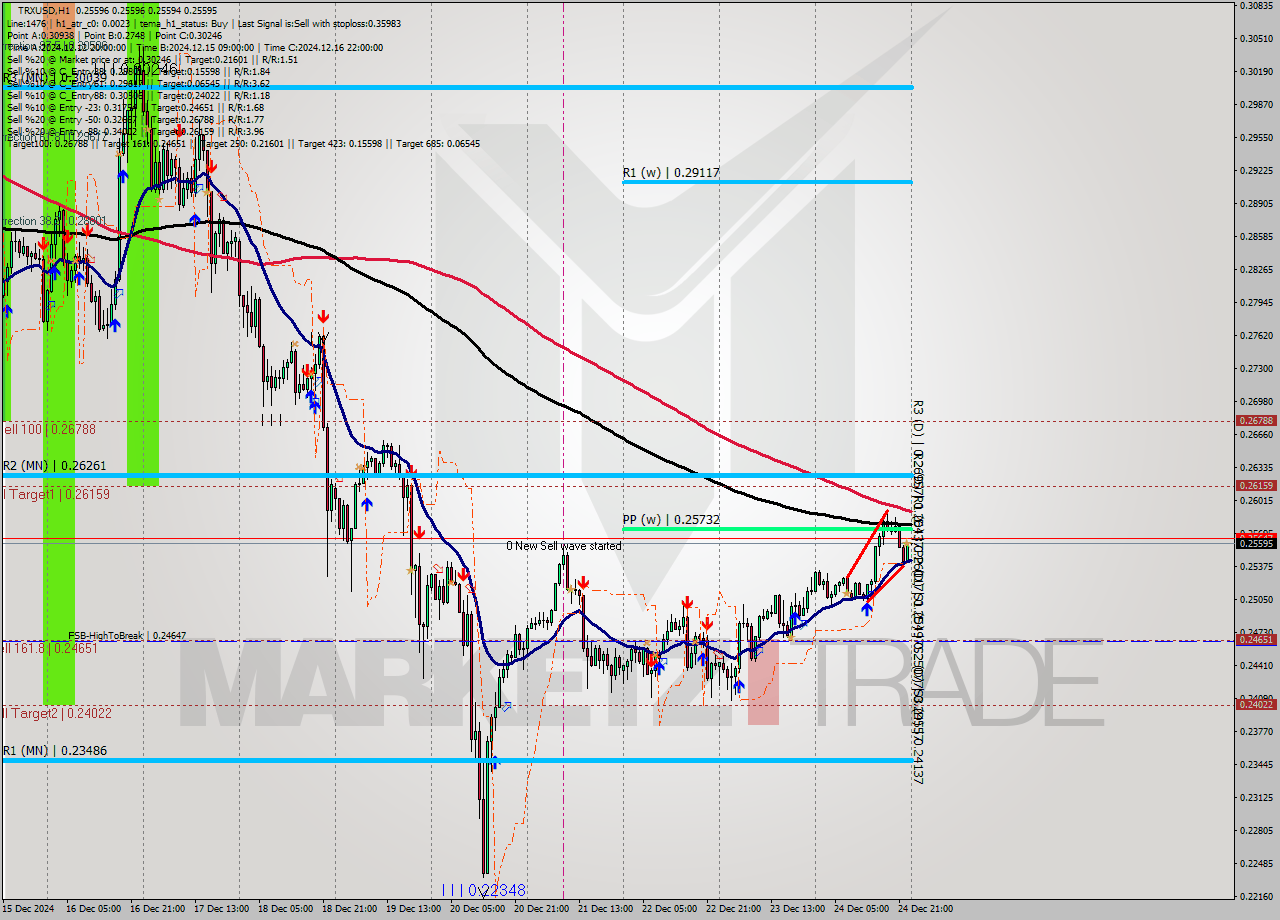1280x920 pixels.
Task: Click the '24 Dec 05:00' time axis label
Action: tap(859, 909)
